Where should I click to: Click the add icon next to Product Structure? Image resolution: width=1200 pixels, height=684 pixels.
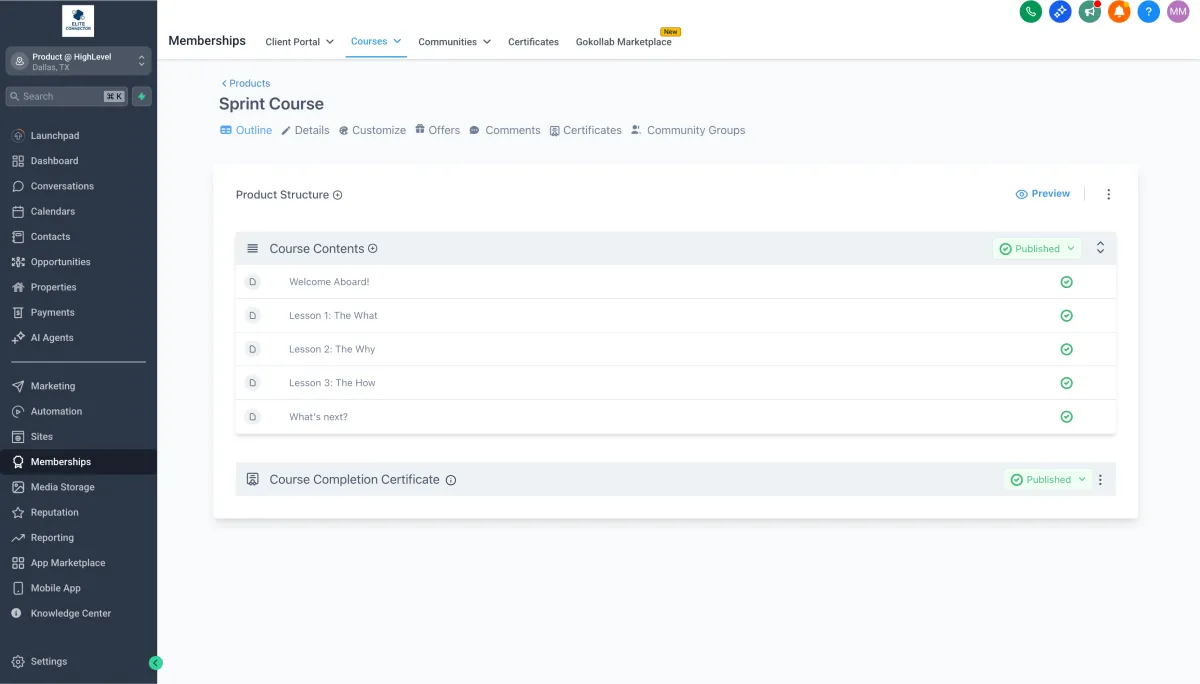[x=337, y=195]
